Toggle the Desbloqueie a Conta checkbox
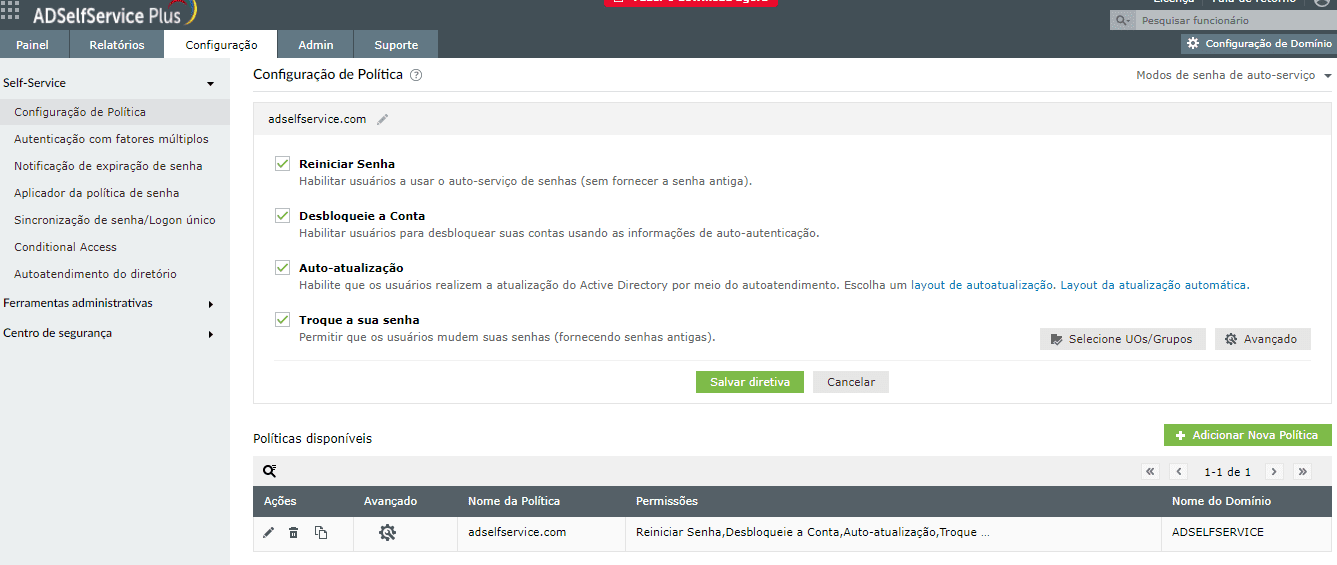The width and height of the screenshot is (1337, 565). point(282,216)
